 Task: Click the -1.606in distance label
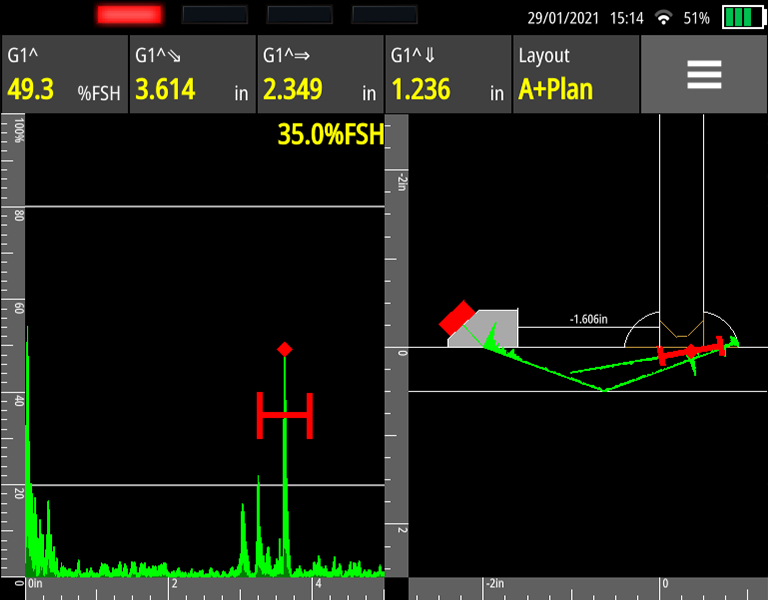(590, 319)
